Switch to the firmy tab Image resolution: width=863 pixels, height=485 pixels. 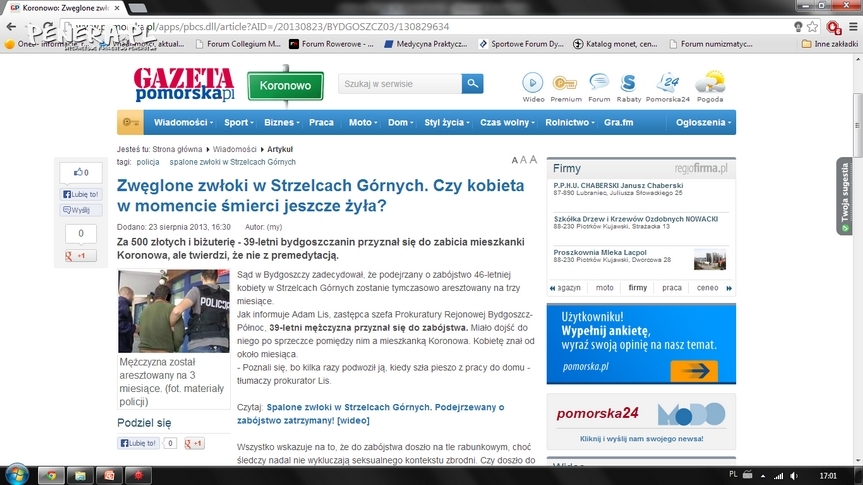click(638, 287)
